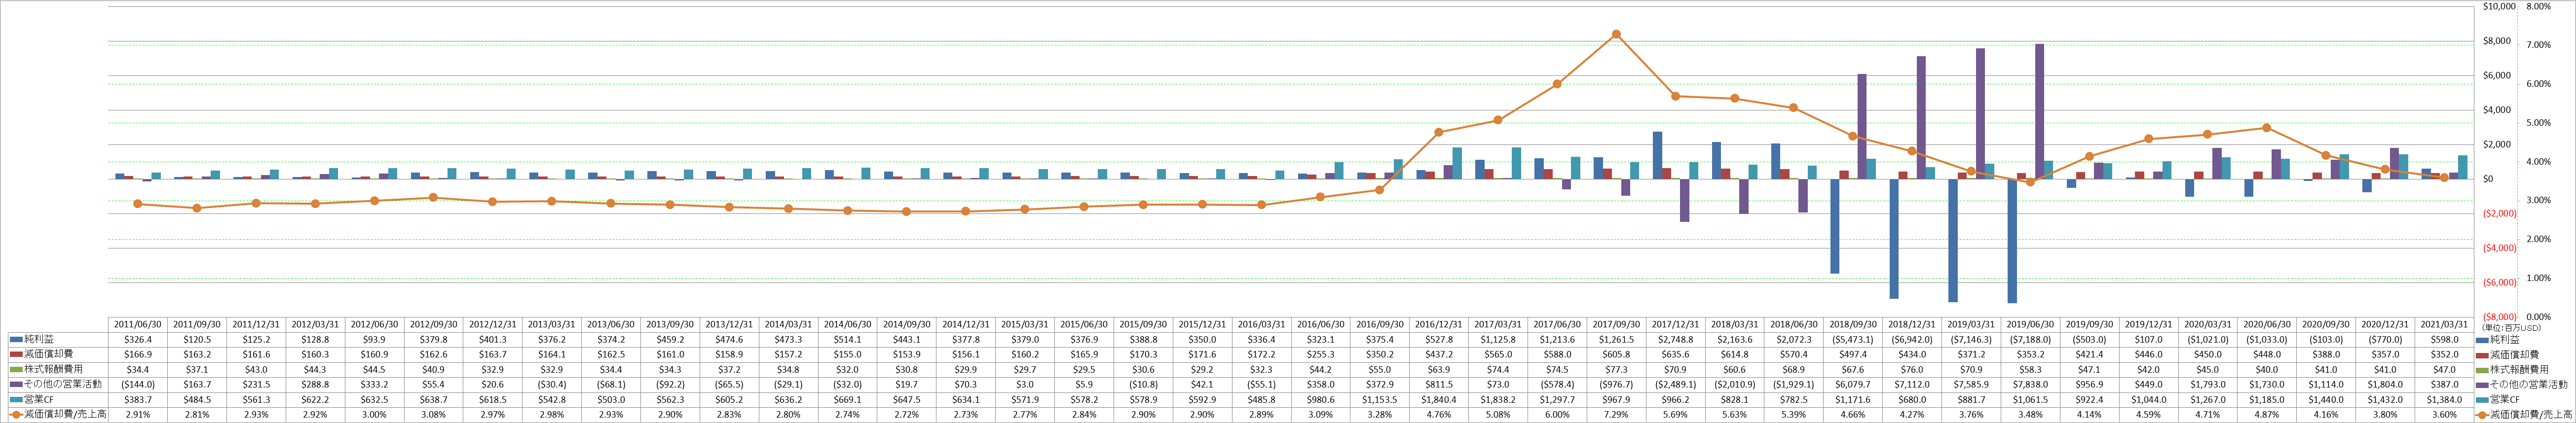The height and width of the screenshot is (423, 2576).
Task: Click the blue 純利益 legend key in the data table
Action: (x=16, y=340)
